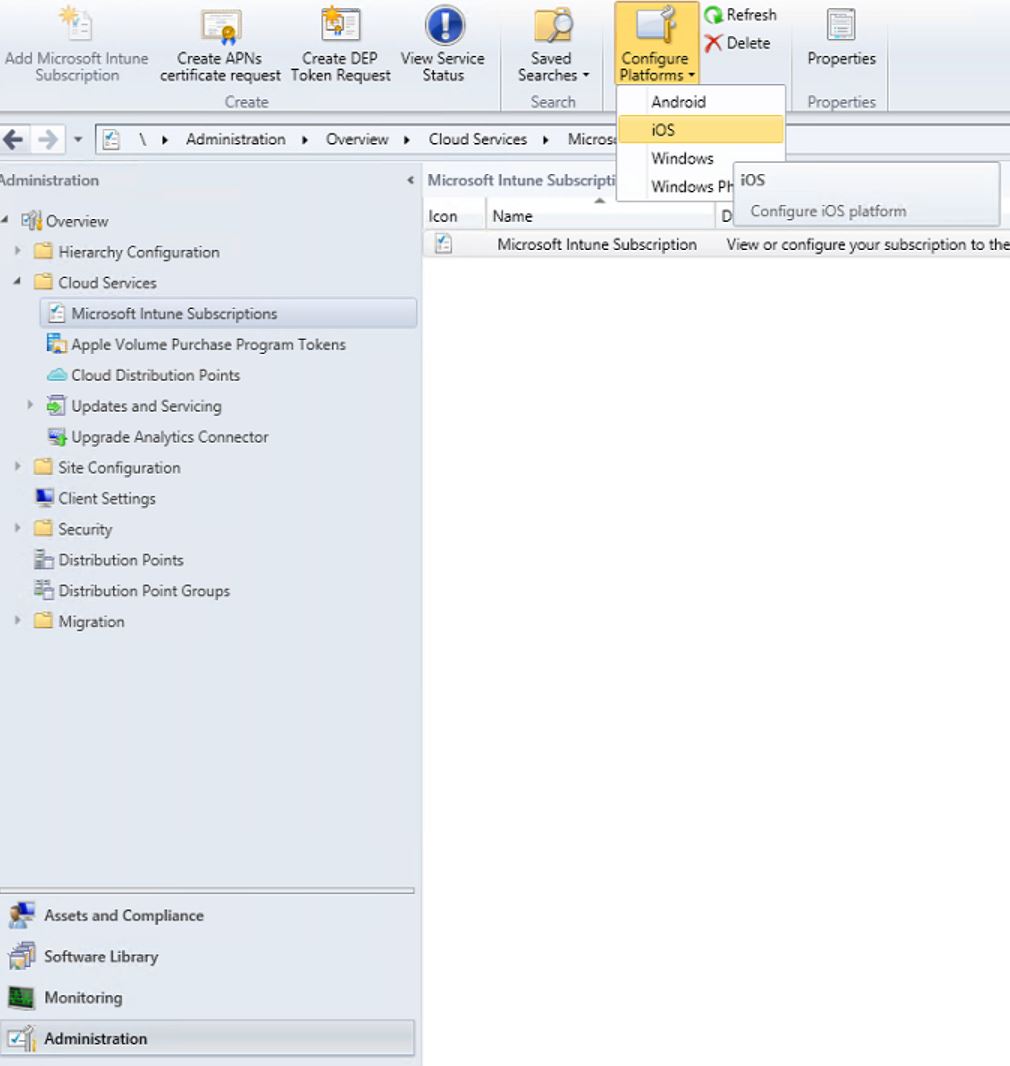
Task: Click Administration in the breadcrumb
Action: pyautogui.click(x=236, y=139)
